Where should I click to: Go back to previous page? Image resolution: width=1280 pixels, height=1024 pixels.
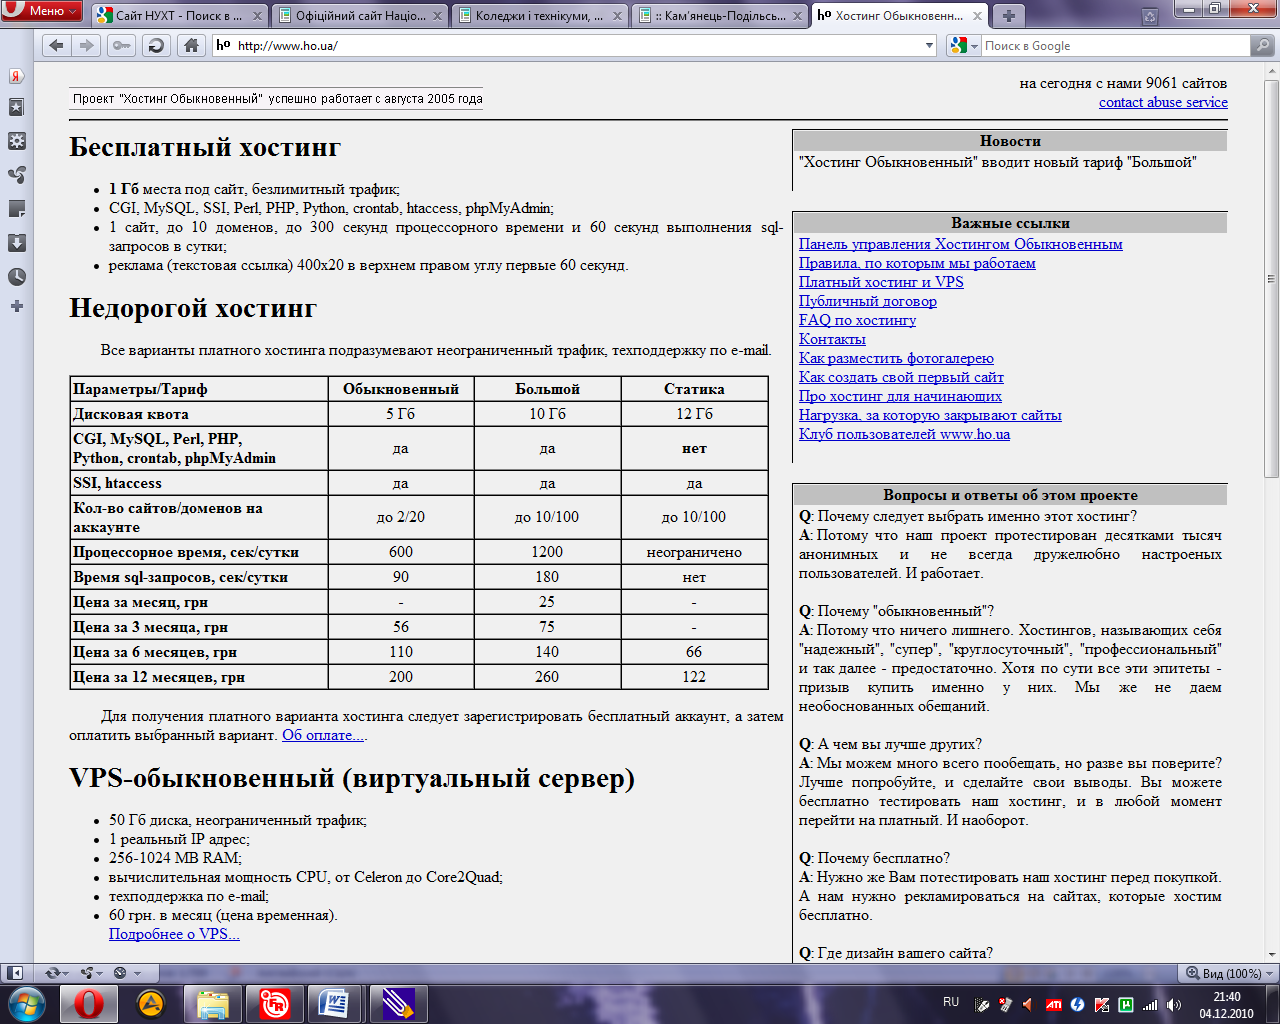pos(56,45)
